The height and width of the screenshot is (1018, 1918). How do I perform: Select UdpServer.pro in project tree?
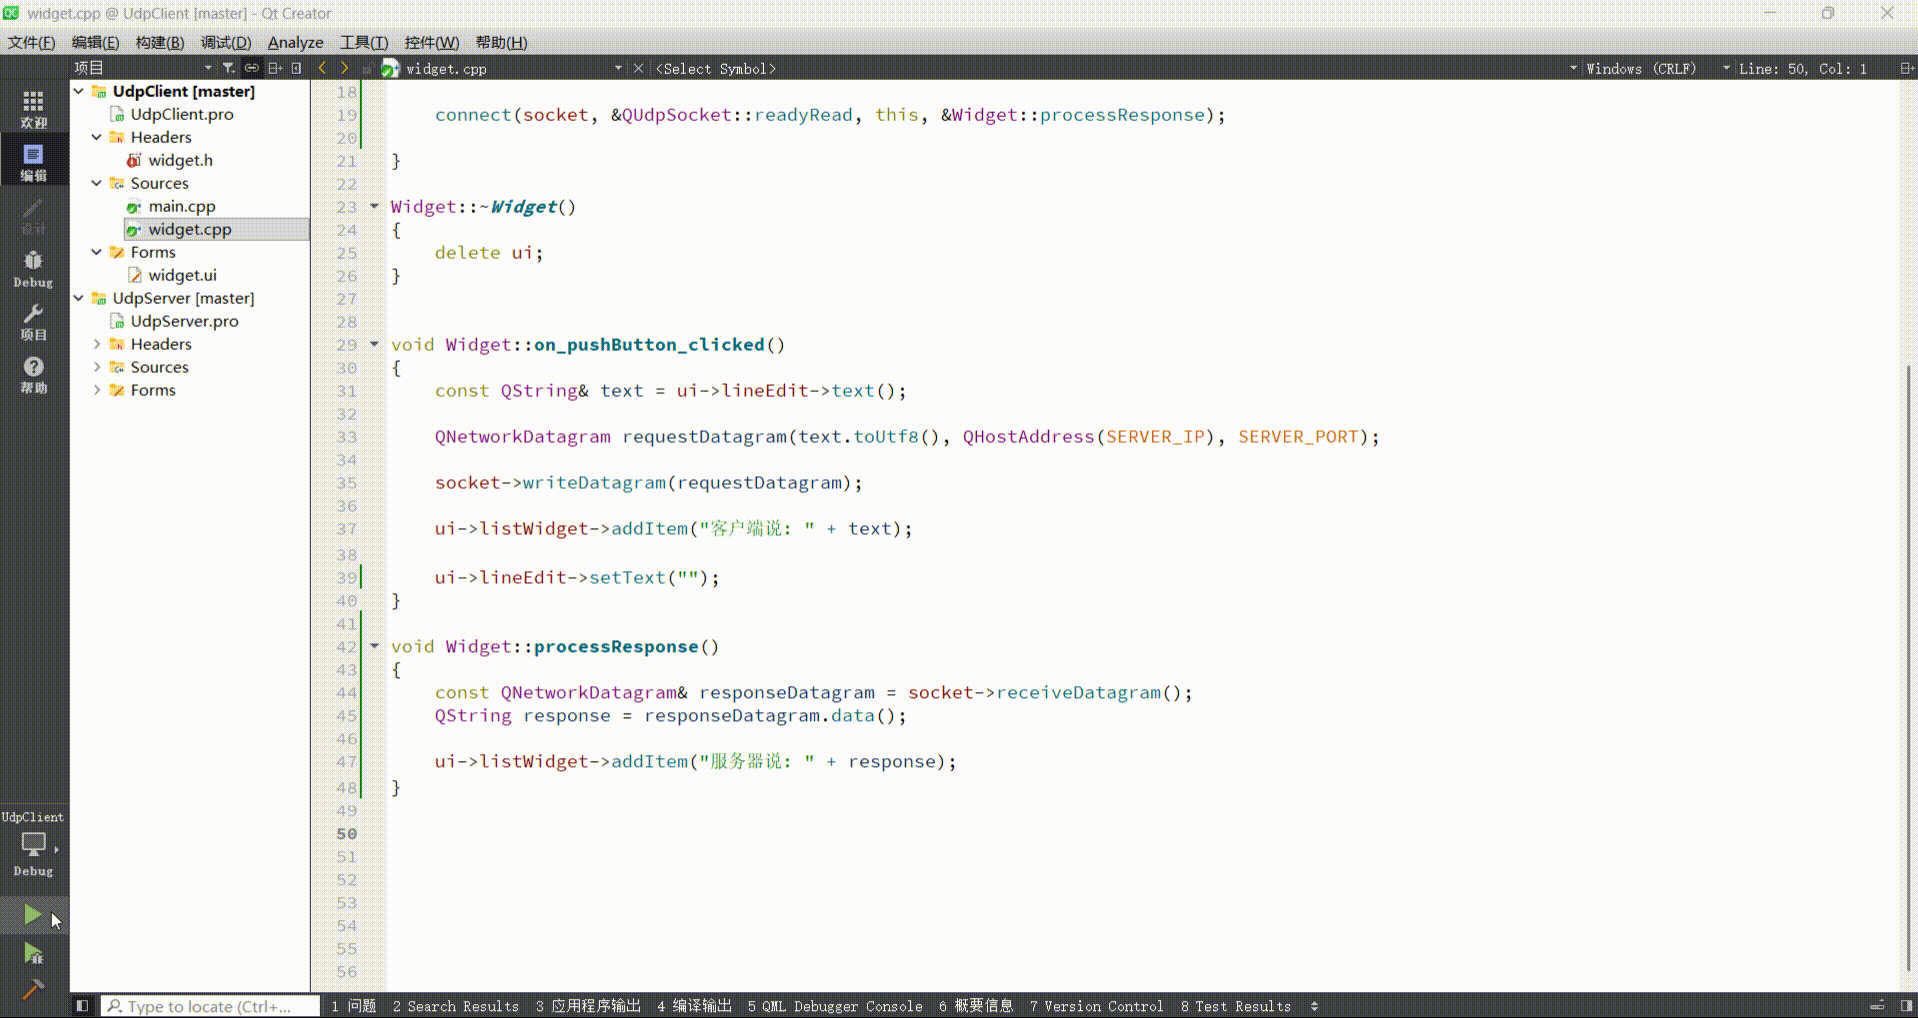184,321
